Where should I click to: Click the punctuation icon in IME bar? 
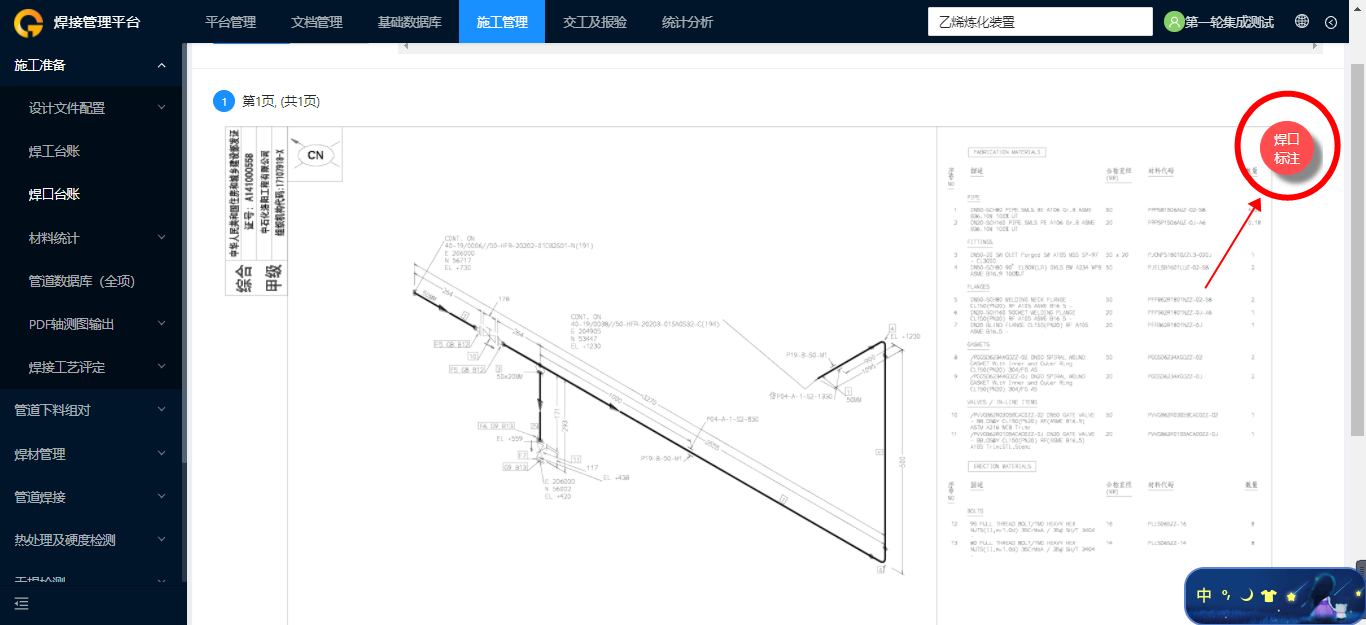pos(1226,595)
